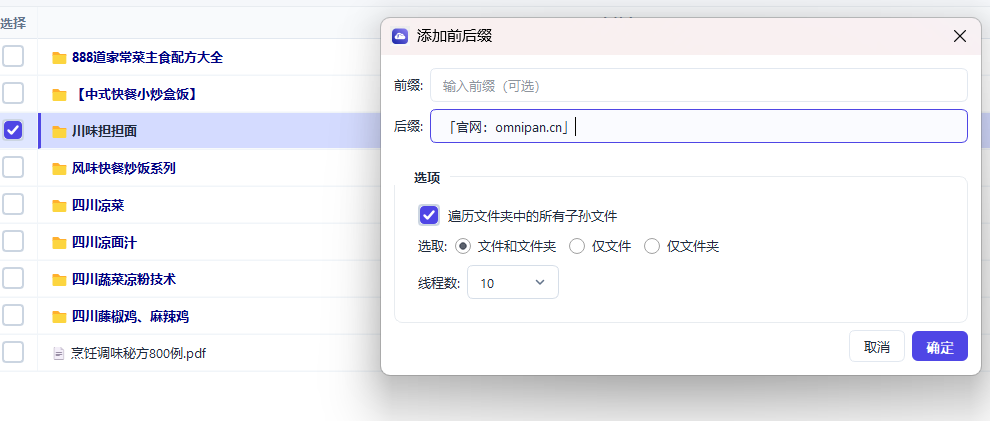Close the 添加前后缀 dialog

[960, 36]
